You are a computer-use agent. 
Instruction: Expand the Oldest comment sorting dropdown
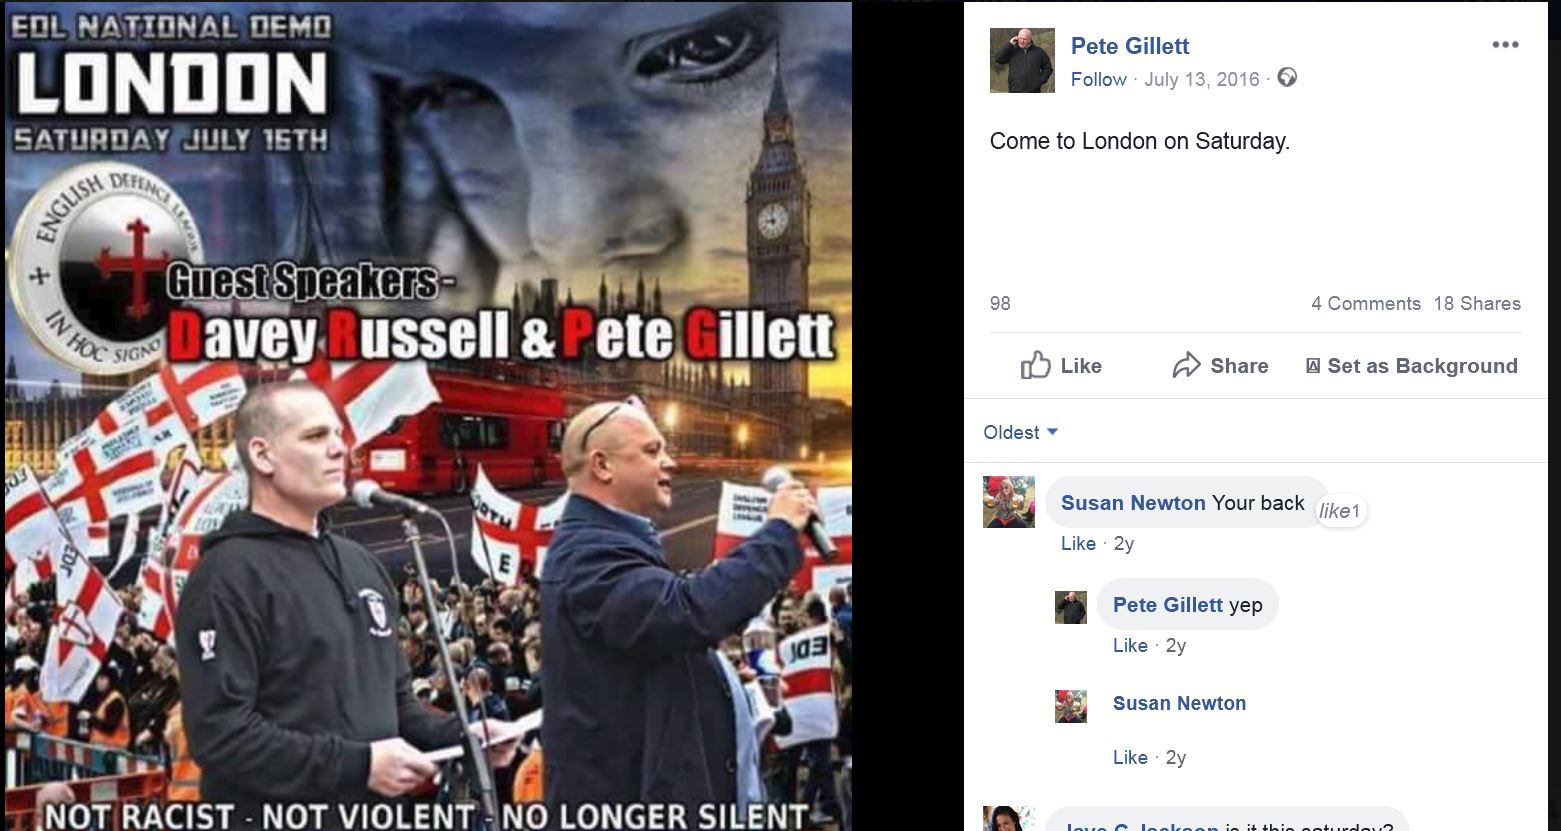click(x=1021, y=432)
